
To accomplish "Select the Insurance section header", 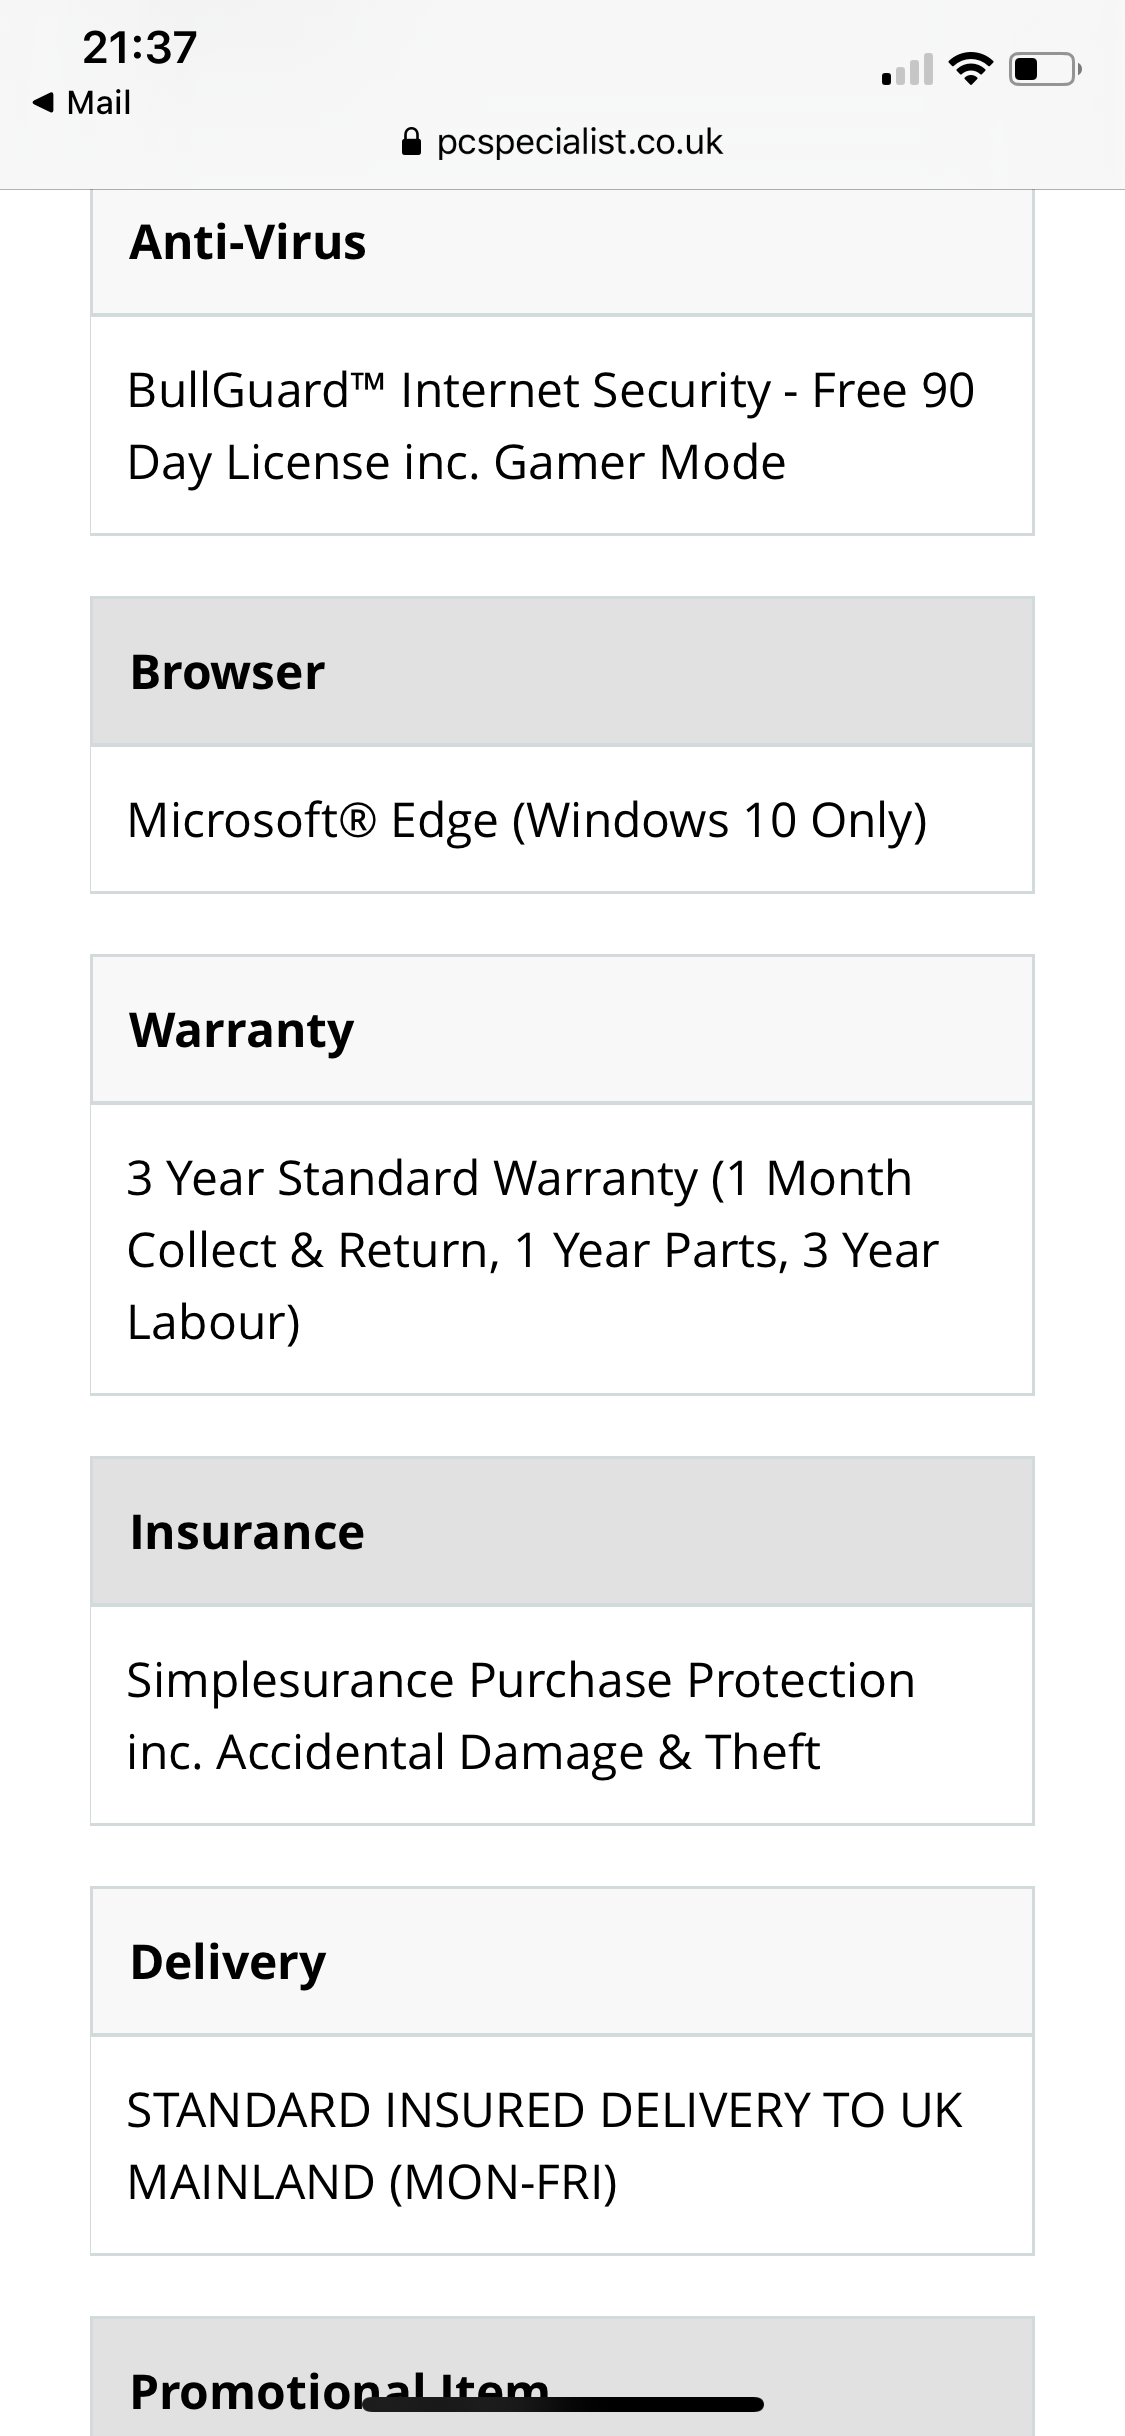I will (x=562, y=1532).
